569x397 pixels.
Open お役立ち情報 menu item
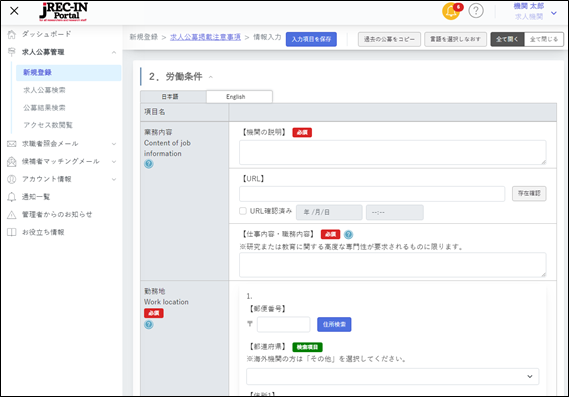click(43, 232)
